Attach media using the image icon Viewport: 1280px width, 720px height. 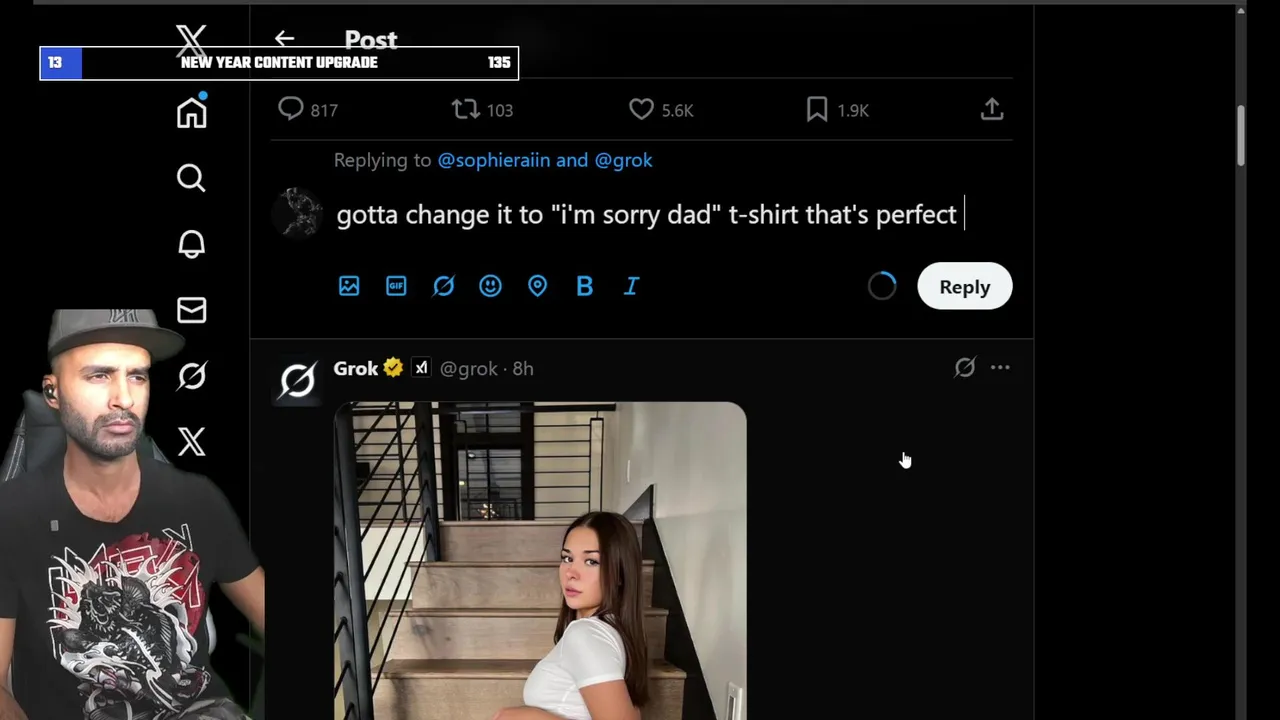(x=349, y=286)
